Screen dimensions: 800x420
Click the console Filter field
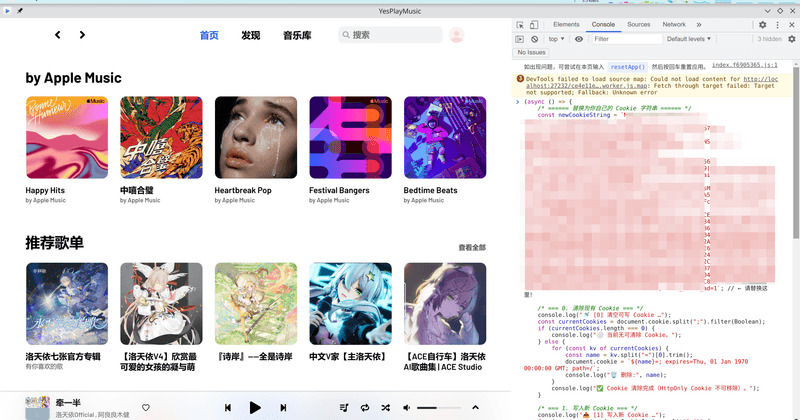(627, 39)
